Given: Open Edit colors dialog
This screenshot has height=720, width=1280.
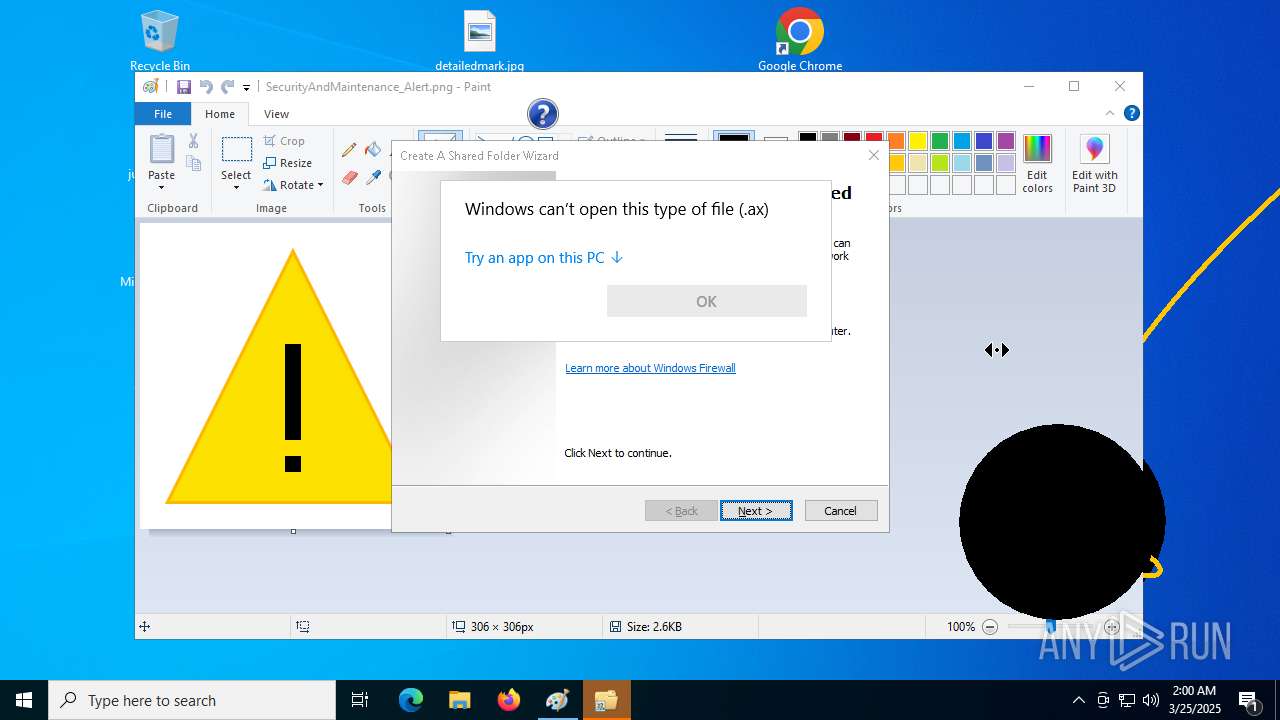Looking at the screenshot, I should click(x=1037, y=164).
